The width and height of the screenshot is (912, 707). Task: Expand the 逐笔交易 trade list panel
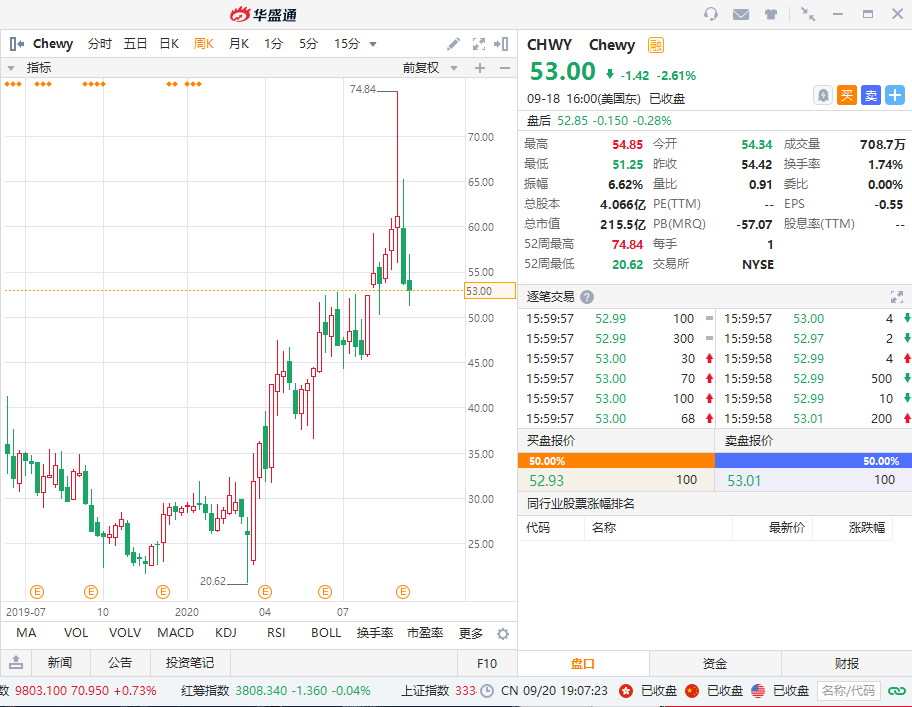(896, 297)
